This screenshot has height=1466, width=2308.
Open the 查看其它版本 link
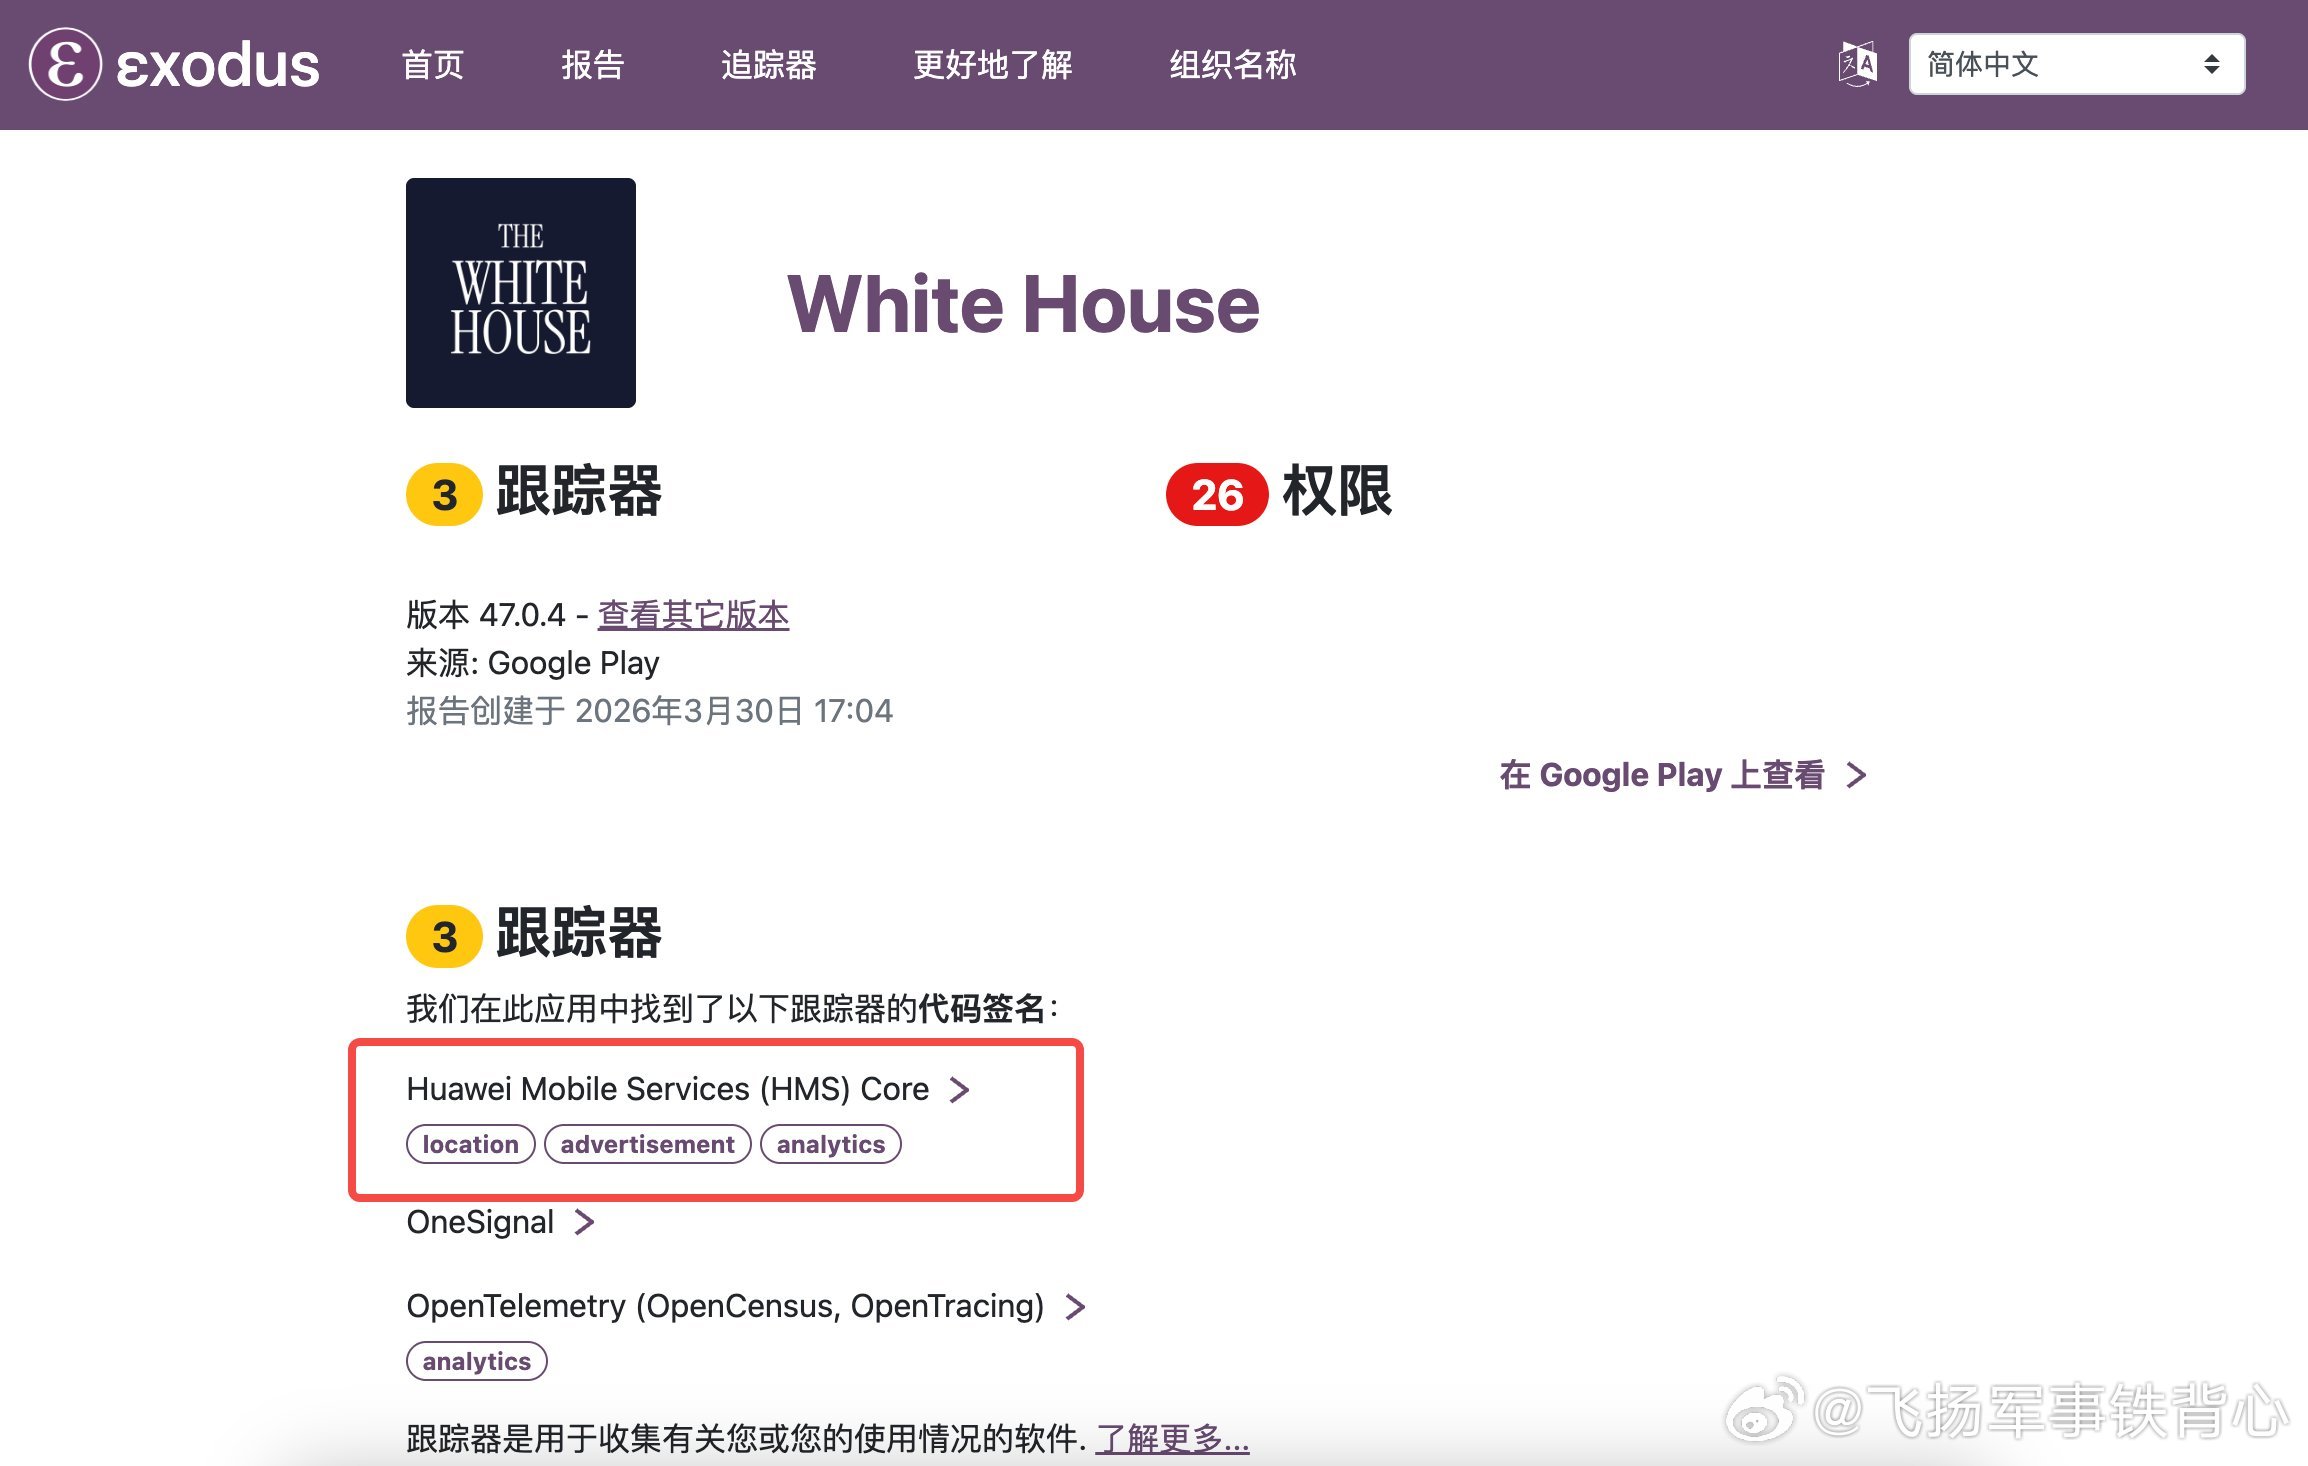coord(692,615)
